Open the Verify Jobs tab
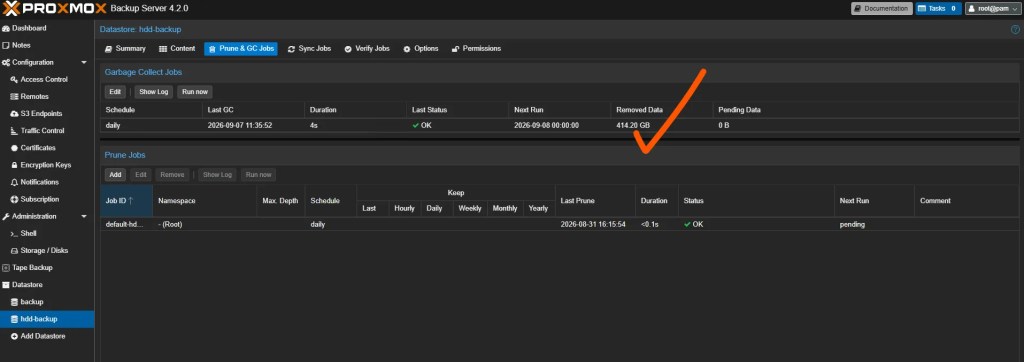Viewport: 1024px width, 362px height. click(367, 49)
